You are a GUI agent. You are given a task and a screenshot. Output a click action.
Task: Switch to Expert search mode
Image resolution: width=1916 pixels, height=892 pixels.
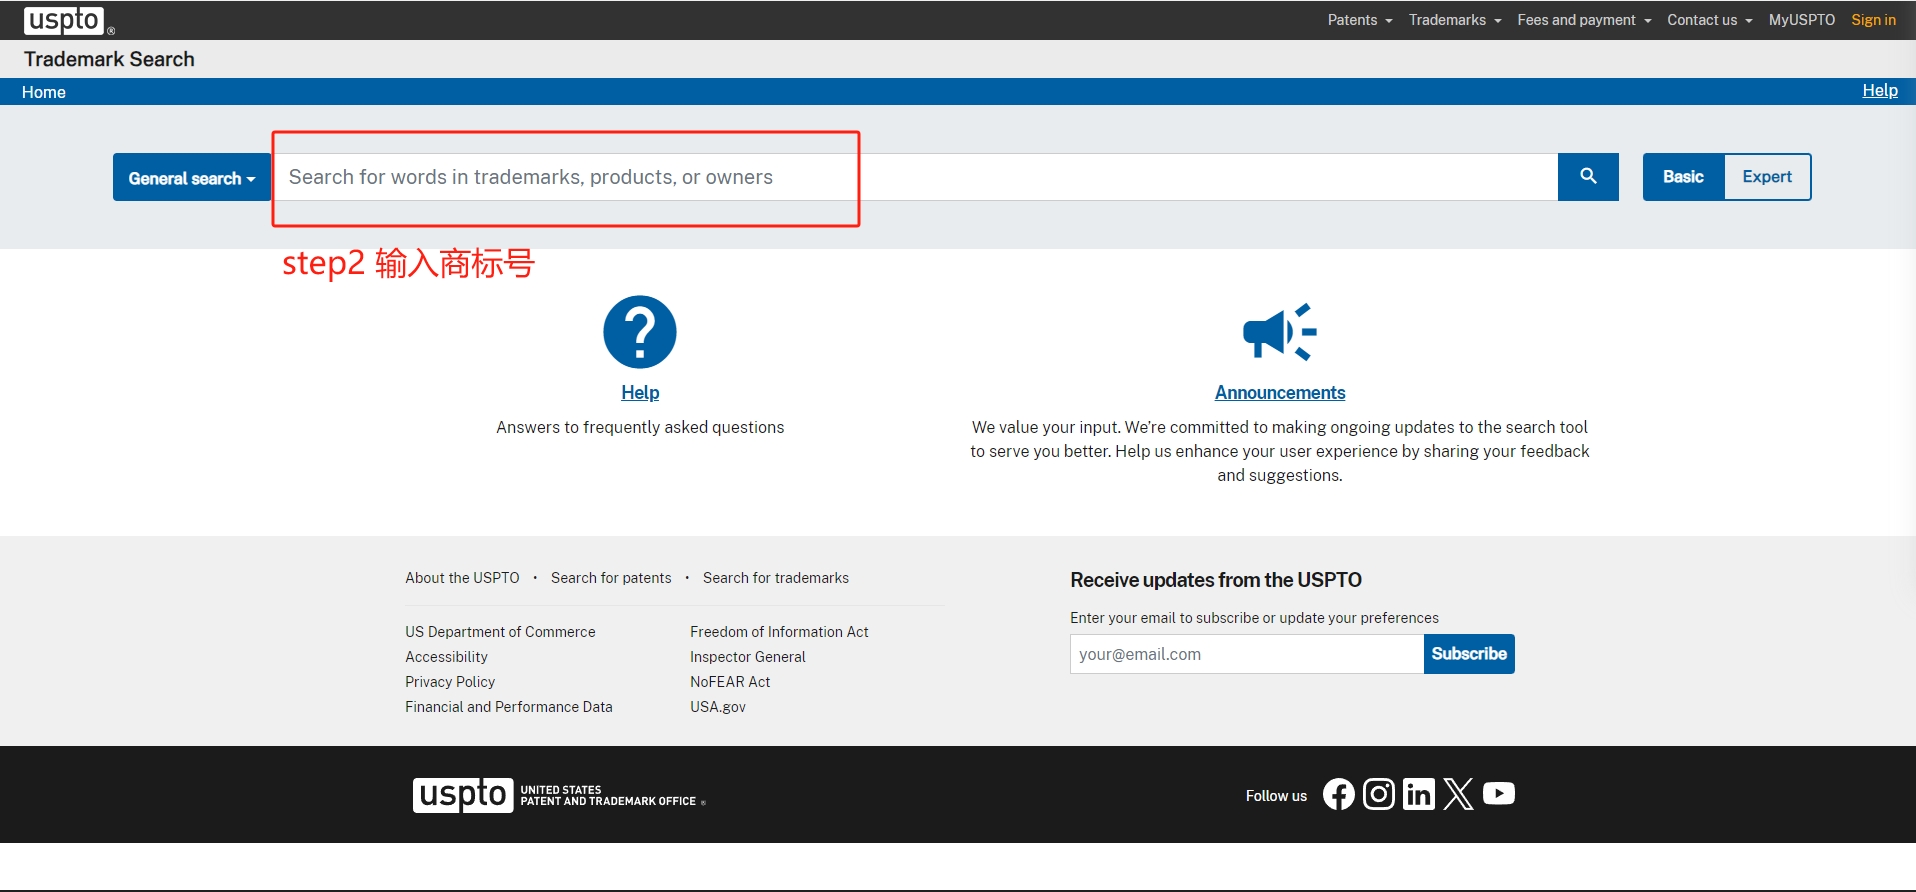(1767, 177)
